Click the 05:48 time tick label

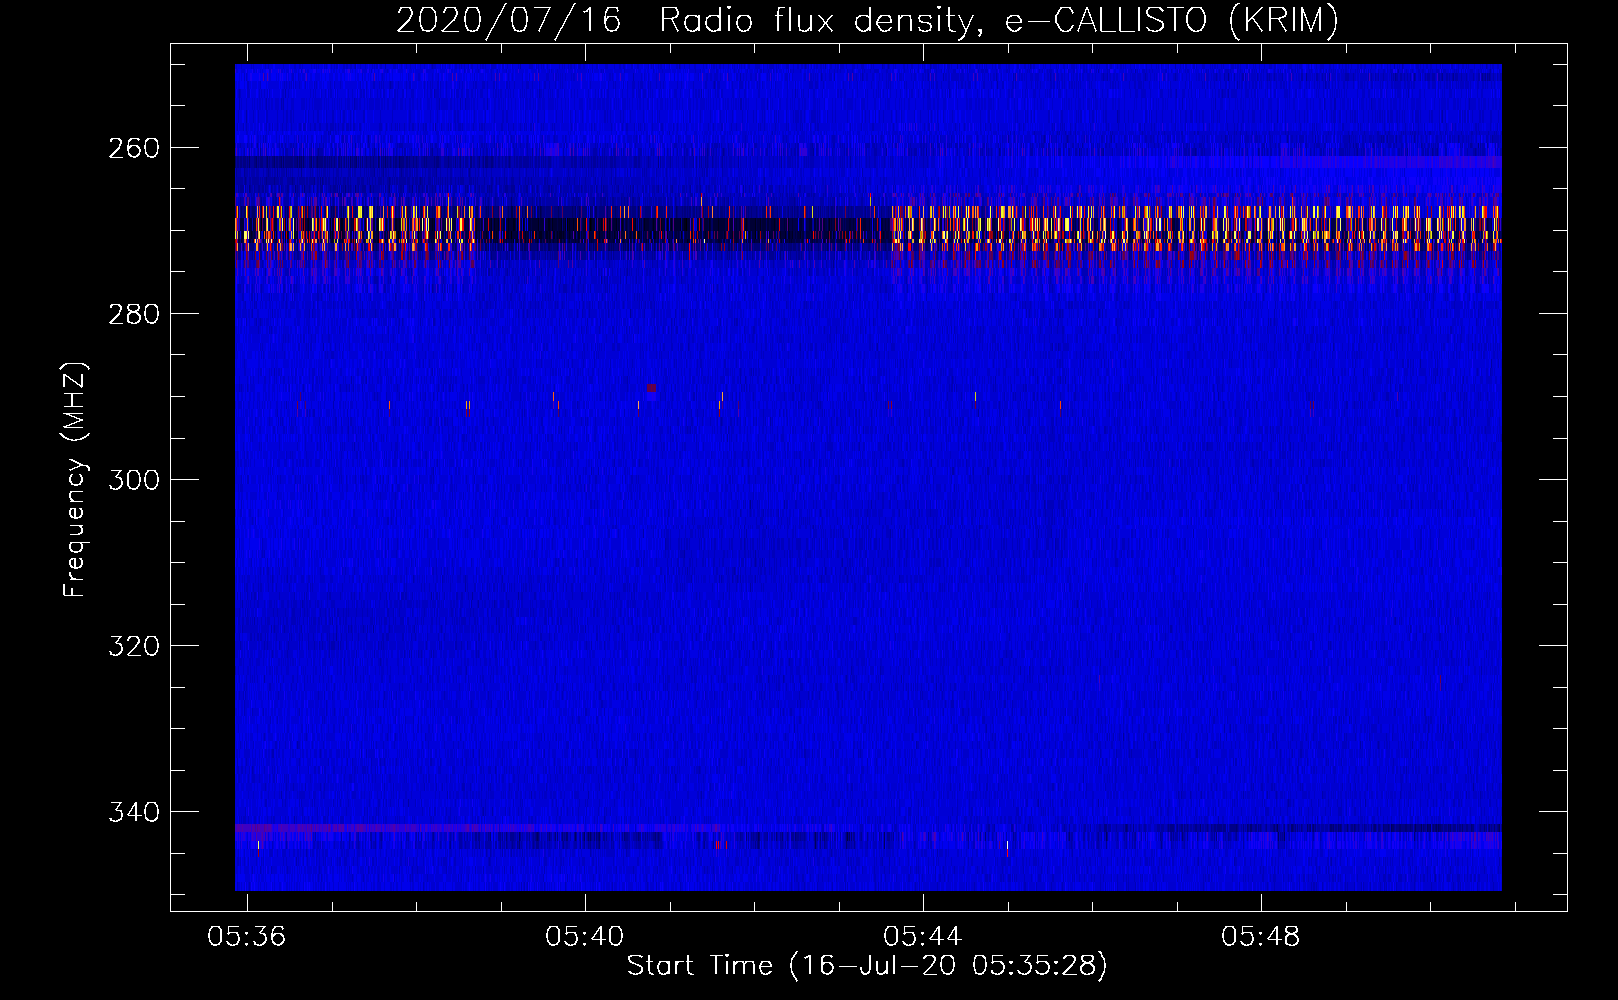tap(1260, 937)
